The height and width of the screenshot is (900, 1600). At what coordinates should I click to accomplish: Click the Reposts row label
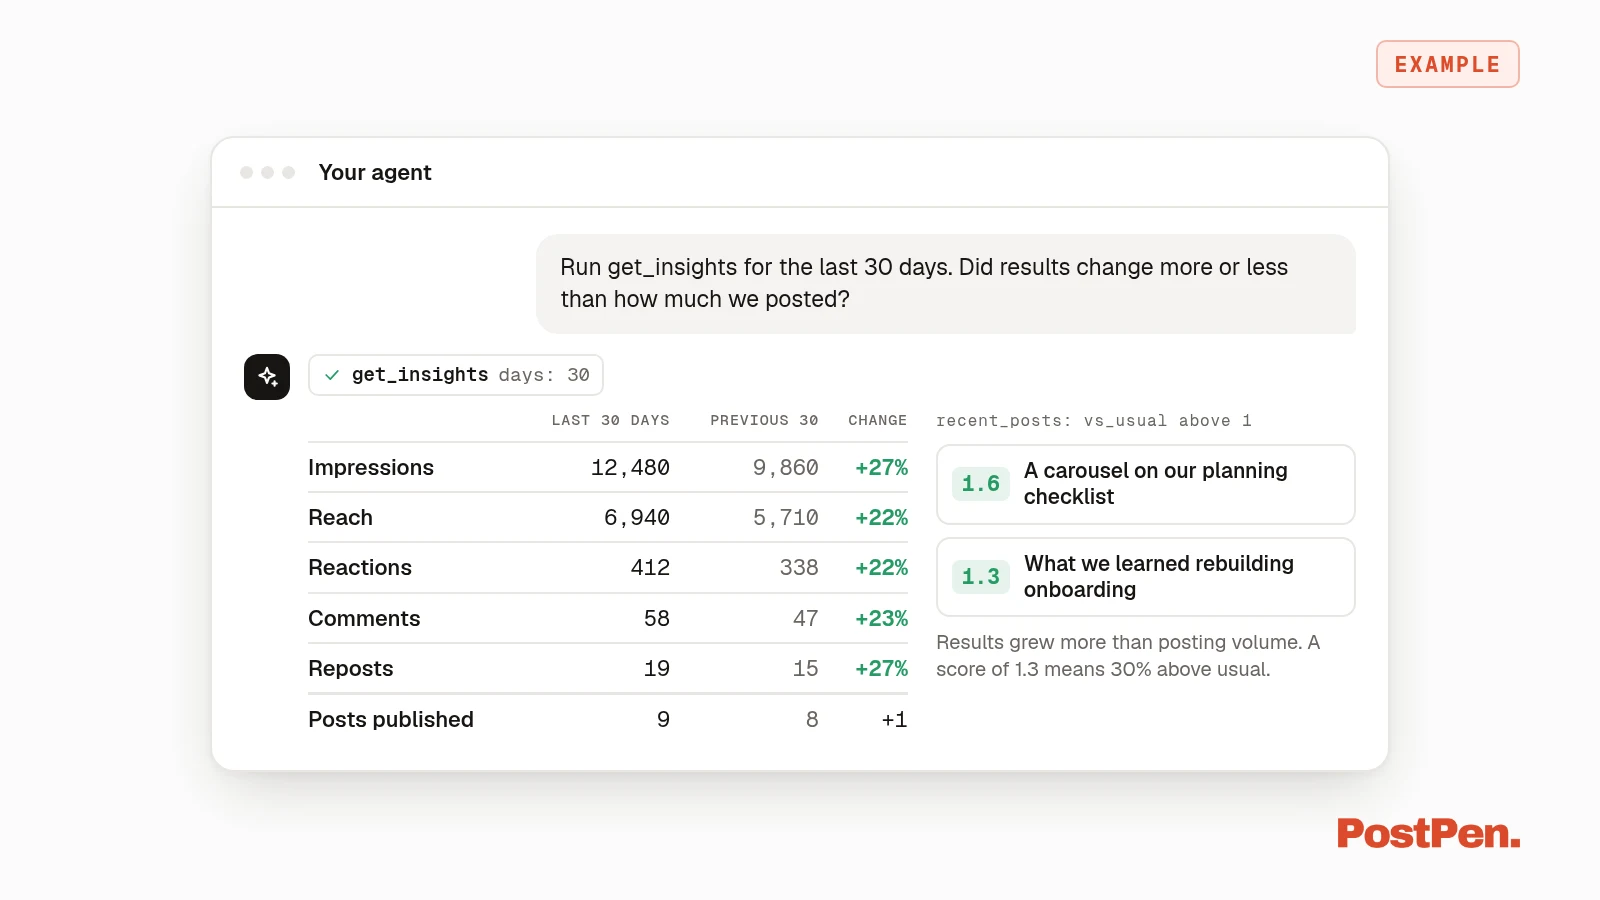(351, 669)
